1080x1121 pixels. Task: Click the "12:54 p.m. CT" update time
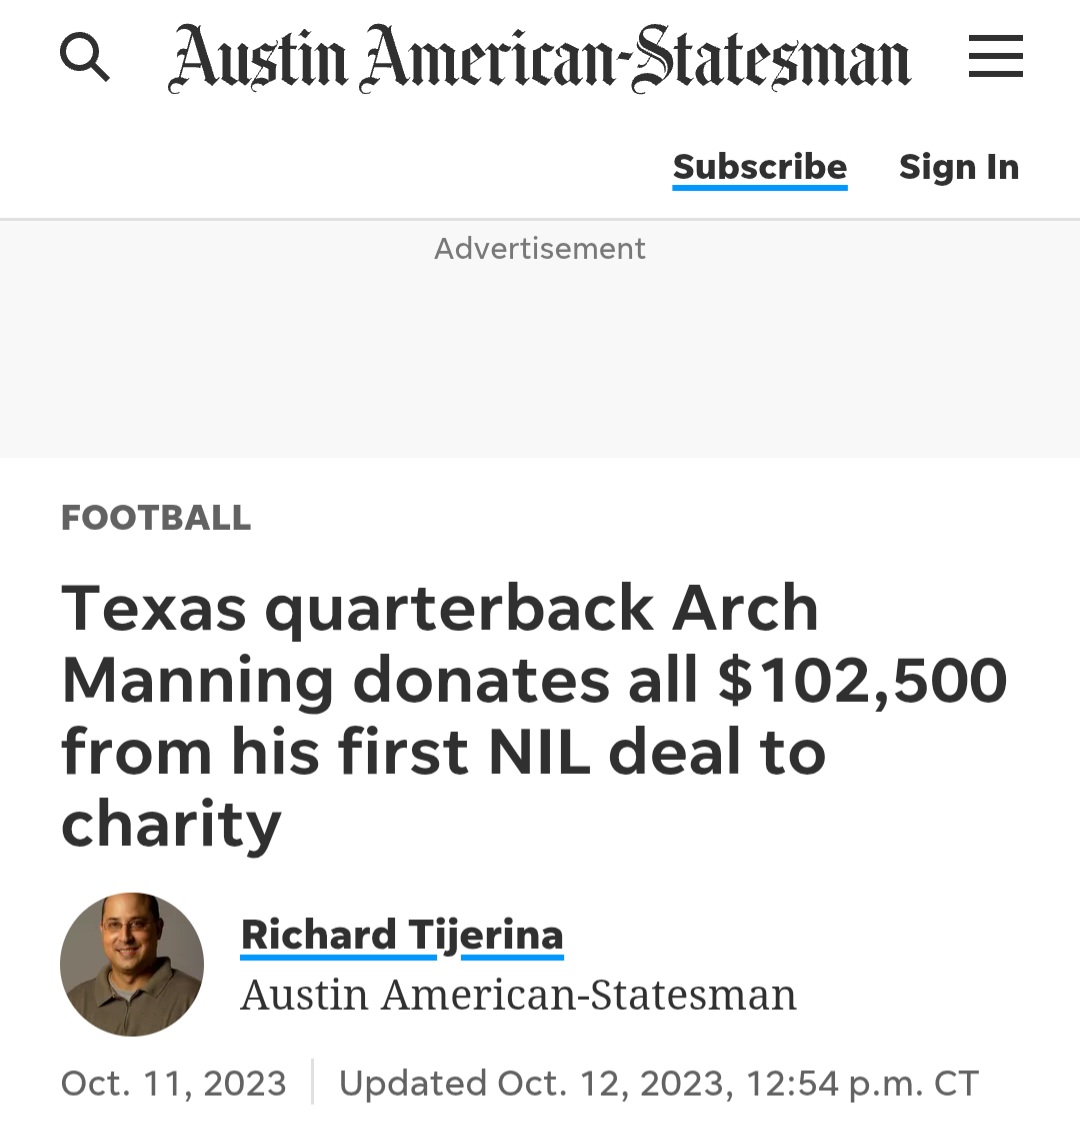(860, 1083)
